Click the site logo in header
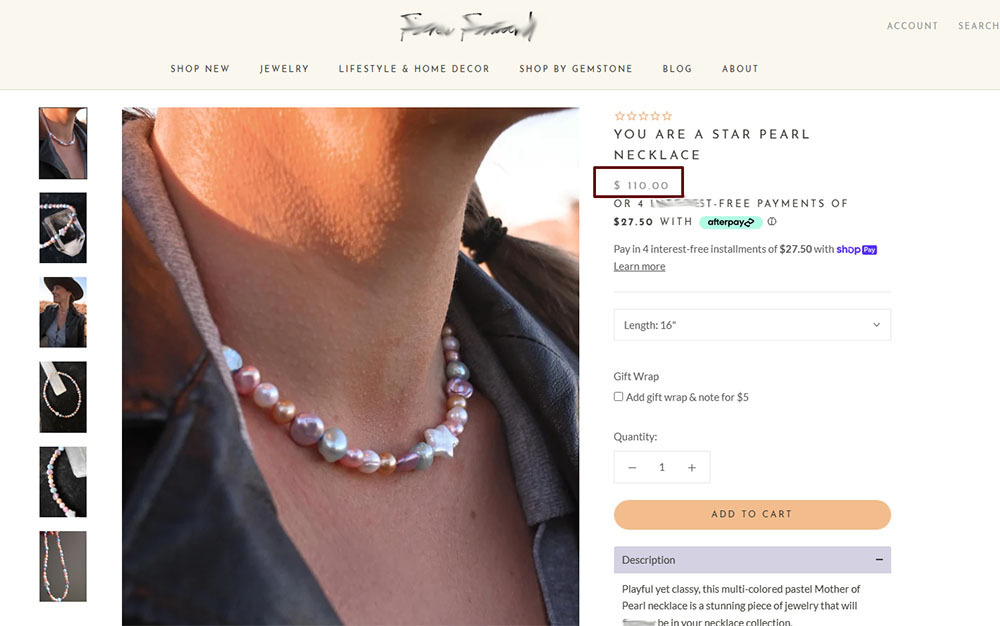 point(468,27)
